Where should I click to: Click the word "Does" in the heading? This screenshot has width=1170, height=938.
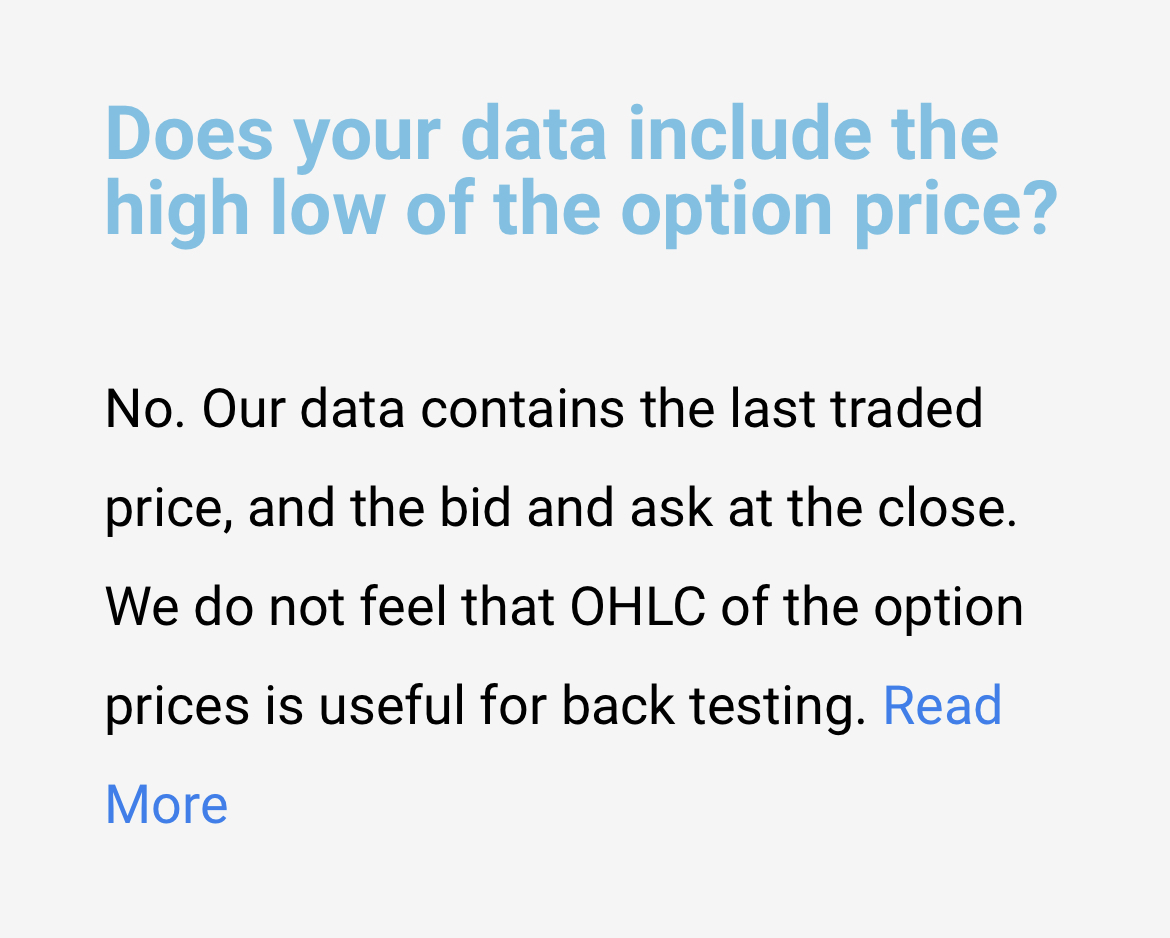(x=190, y=134)
